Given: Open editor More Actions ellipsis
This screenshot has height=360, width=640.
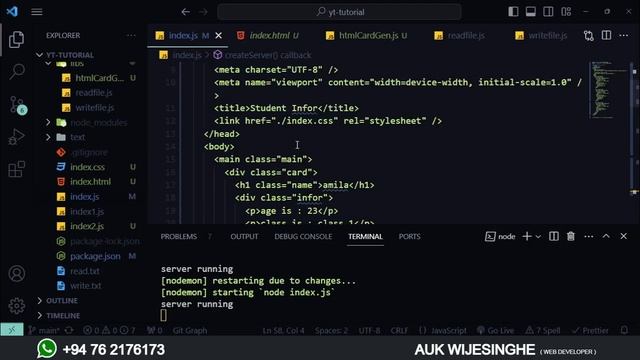Looking at the screenshot, I should pos(624,36).
